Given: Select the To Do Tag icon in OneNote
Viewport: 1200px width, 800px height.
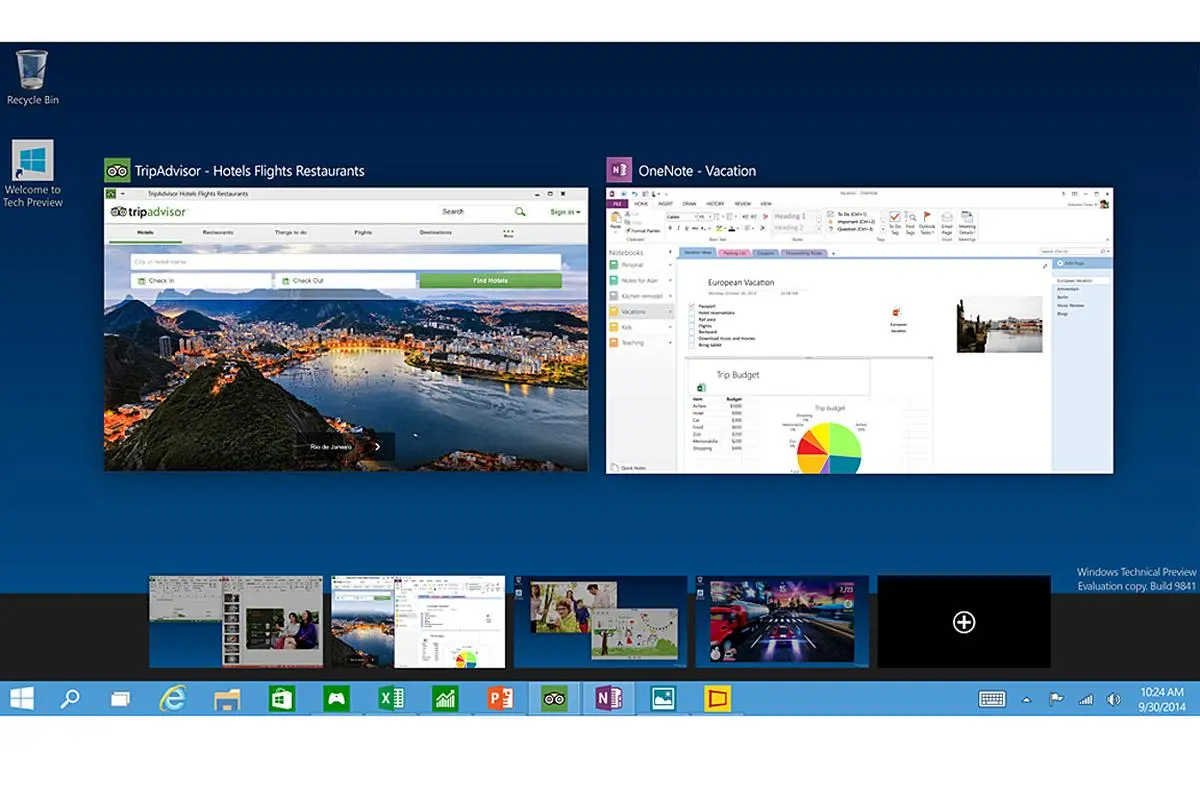Looking at the screenshot, I should 894,218.
